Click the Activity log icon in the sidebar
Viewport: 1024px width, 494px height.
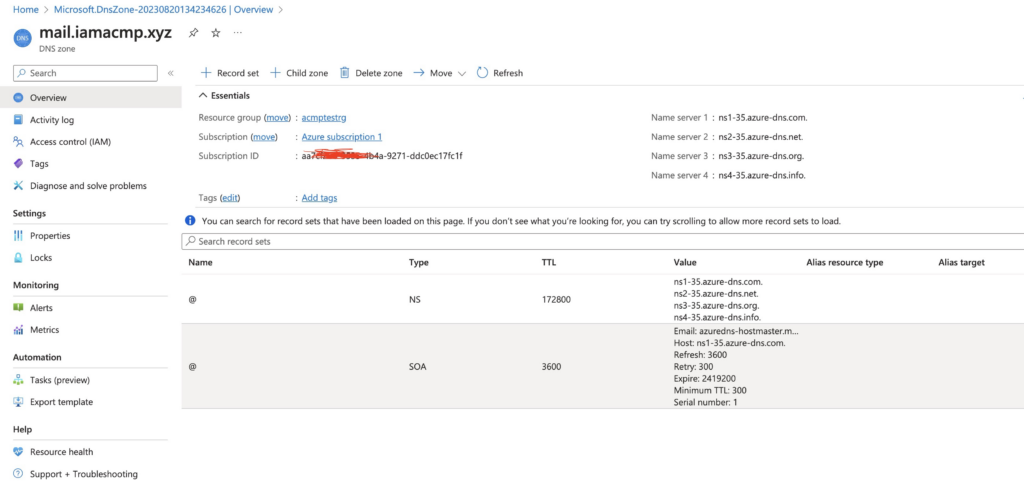(18, 120)
